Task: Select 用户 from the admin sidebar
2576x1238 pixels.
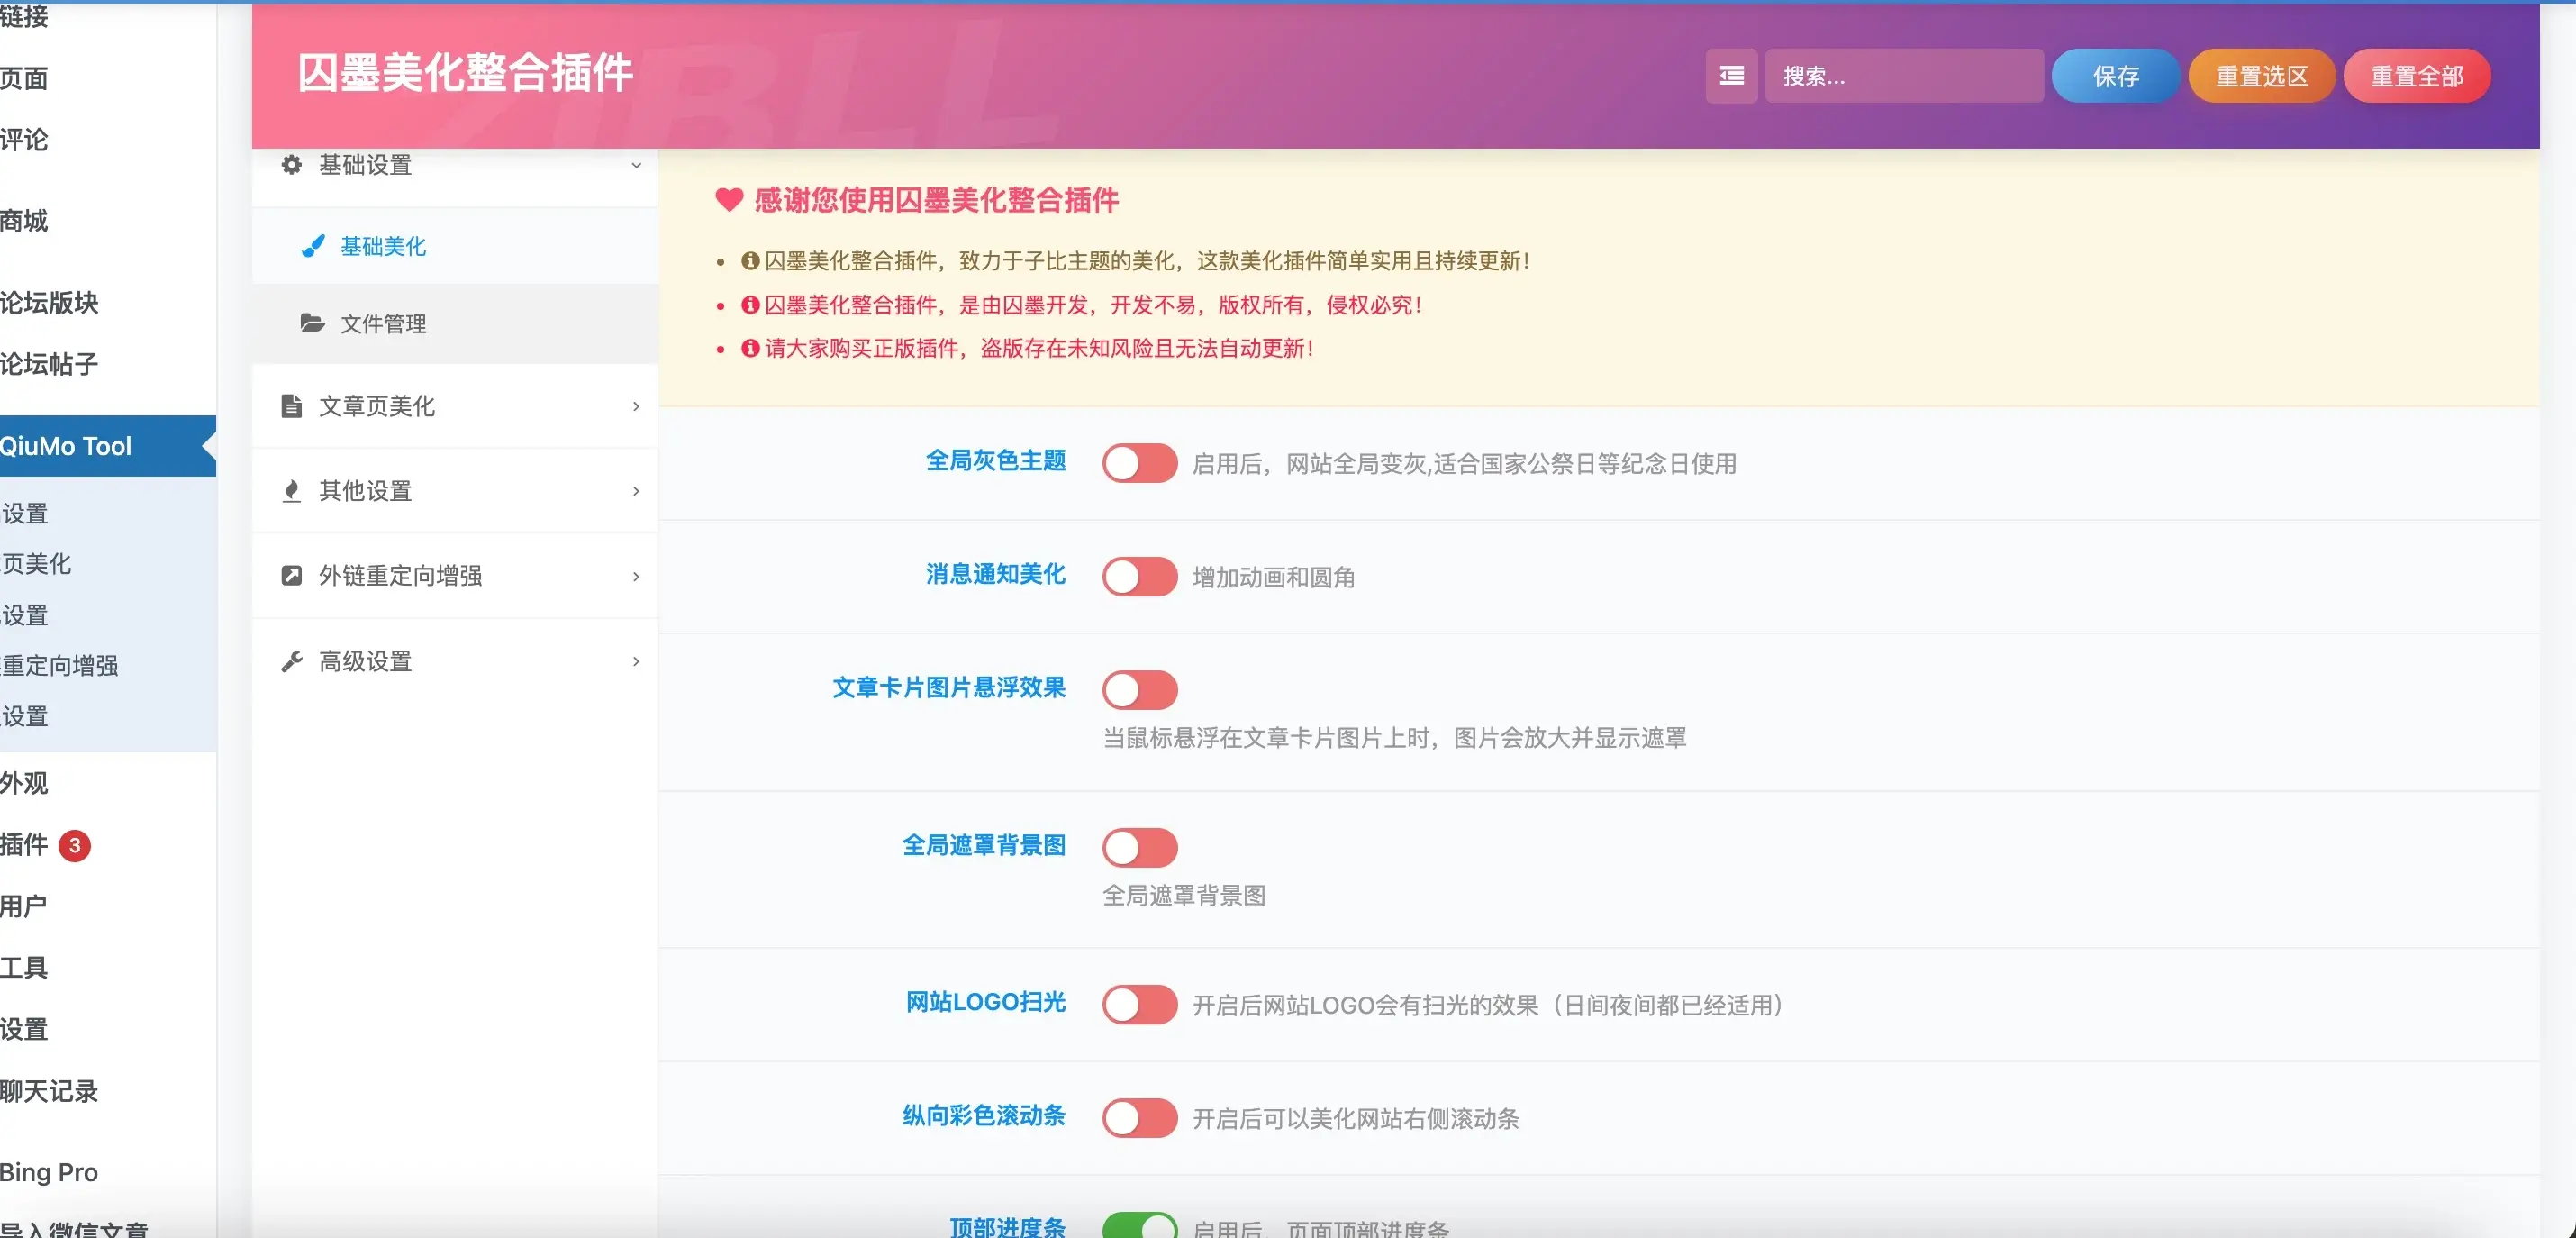Action: [23, 905]
